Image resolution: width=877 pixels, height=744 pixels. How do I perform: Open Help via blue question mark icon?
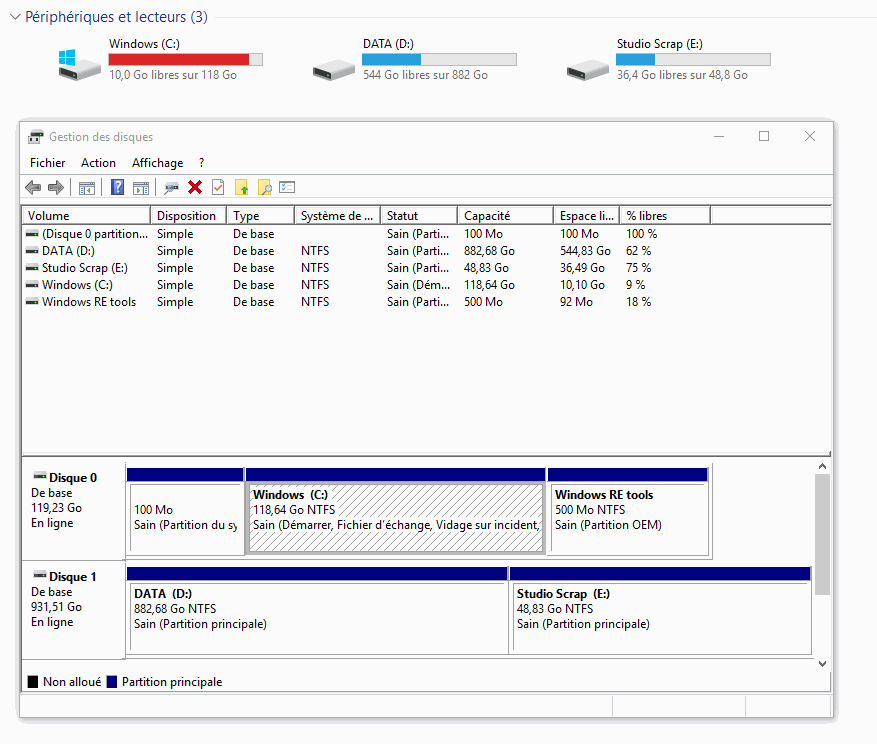click(x=117, y=187)
